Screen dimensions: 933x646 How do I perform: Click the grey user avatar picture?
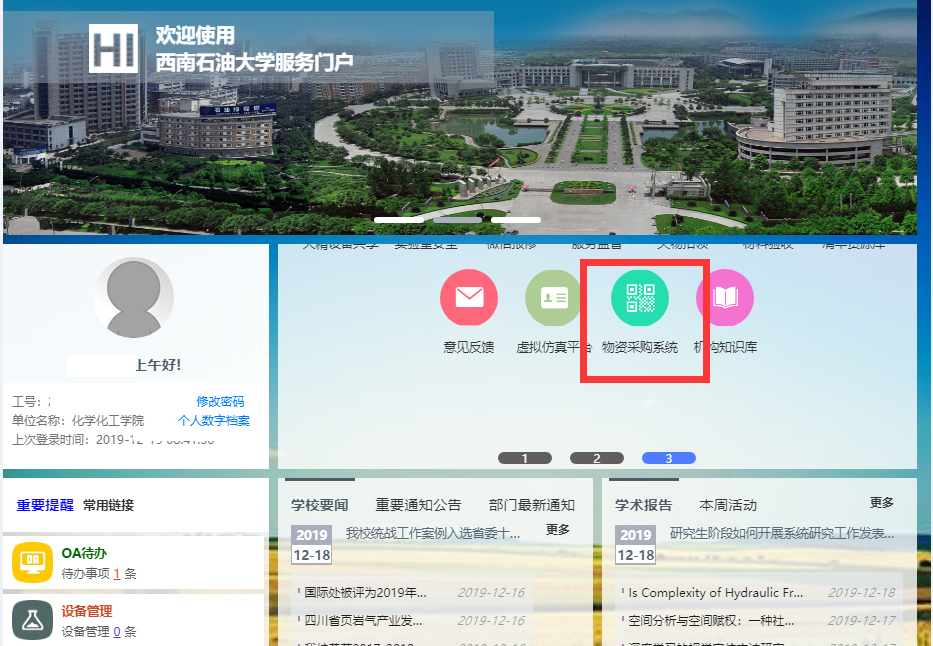(133, 298)
